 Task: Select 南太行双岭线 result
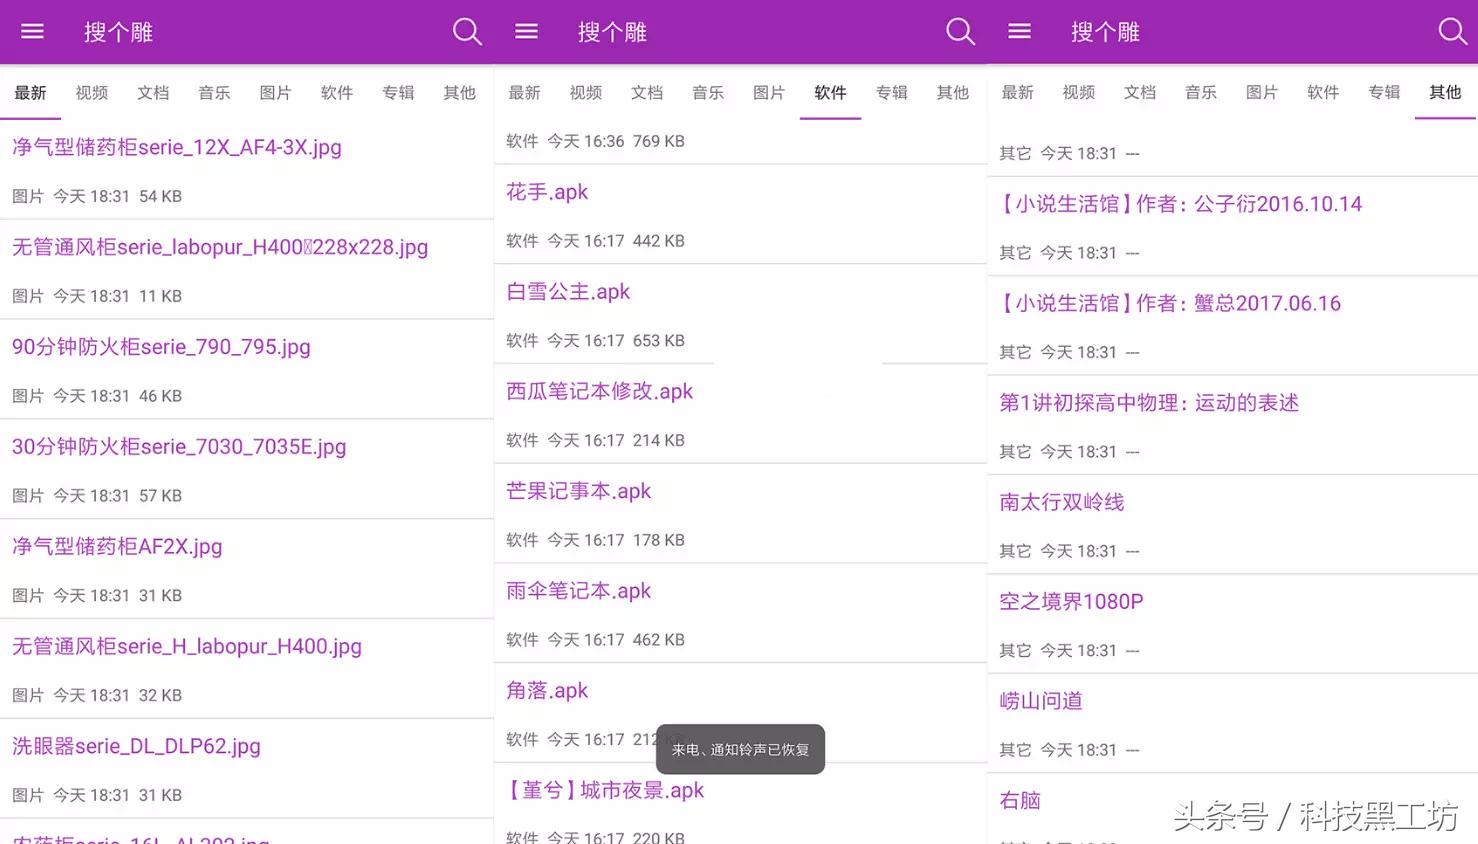[1061, 502]
